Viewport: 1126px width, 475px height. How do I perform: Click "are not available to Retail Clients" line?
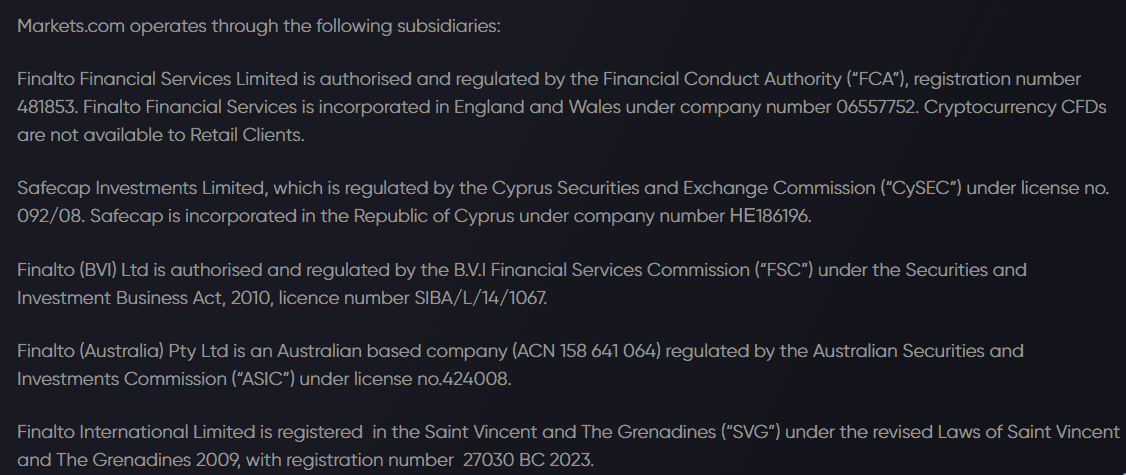(160, 135)
